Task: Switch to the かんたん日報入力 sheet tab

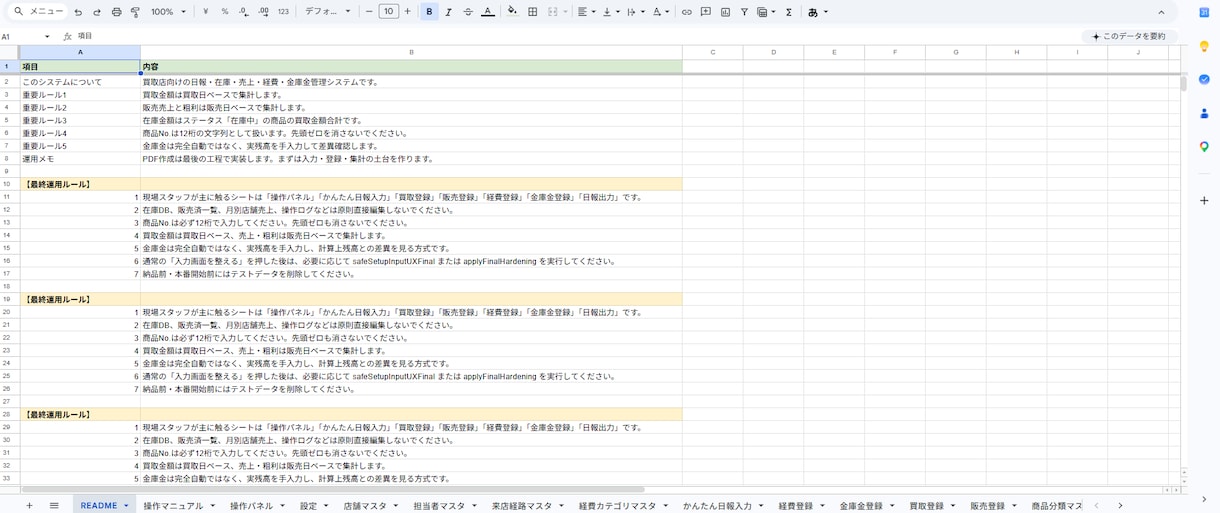Action: pos(717,506)
